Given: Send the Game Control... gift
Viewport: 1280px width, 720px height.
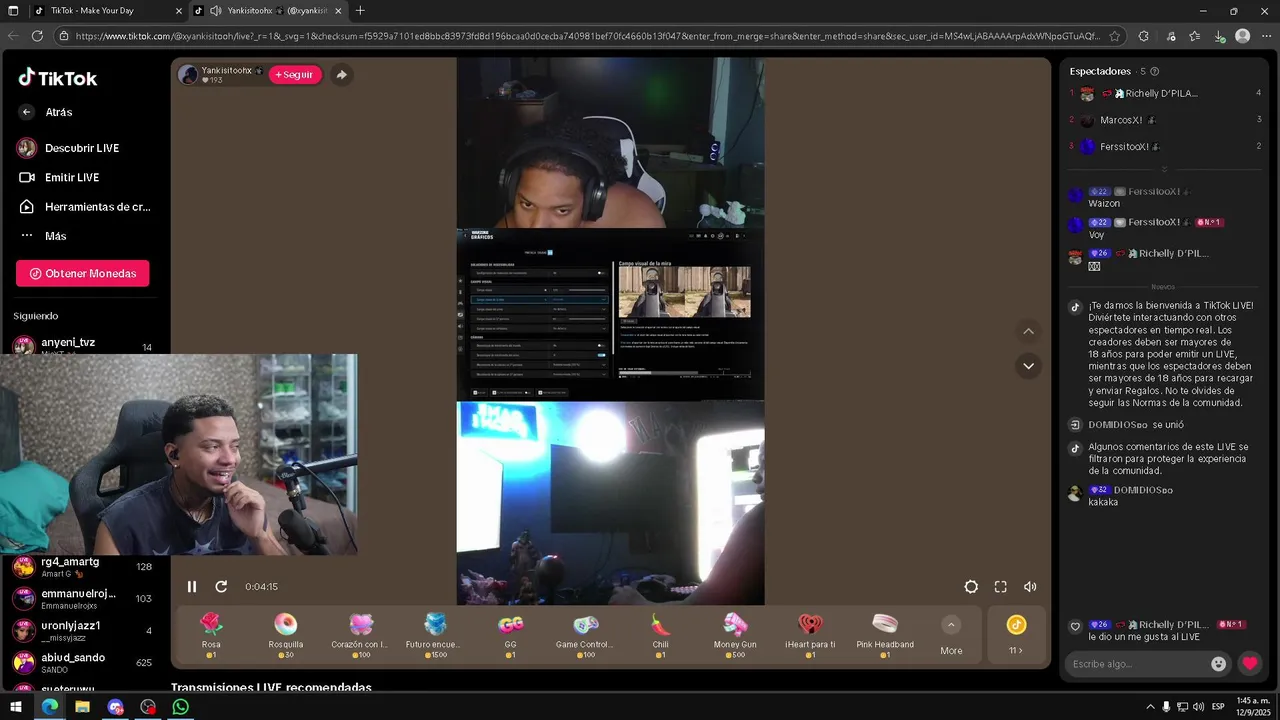Looking at the screenshot, I should coord(585,635).
